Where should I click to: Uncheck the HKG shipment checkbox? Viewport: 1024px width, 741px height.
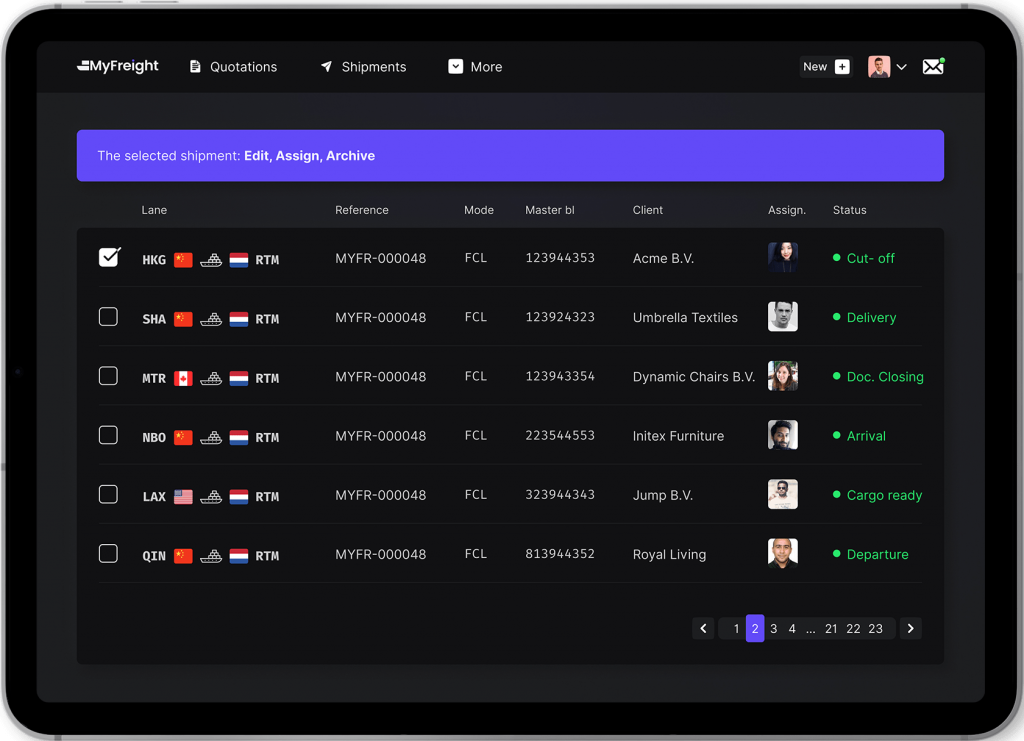[109, 257]
